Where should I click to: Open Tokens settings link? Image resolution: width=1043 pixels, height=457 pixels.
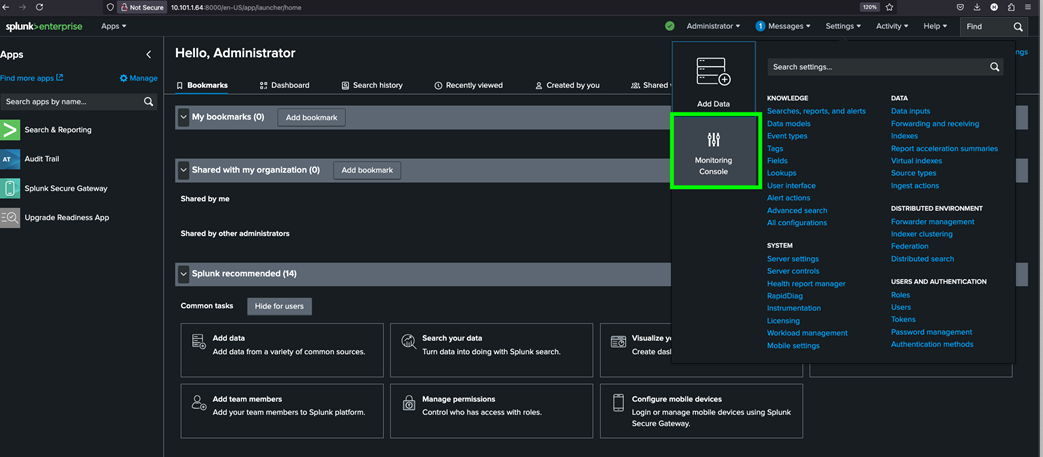(x=903, y=319)
